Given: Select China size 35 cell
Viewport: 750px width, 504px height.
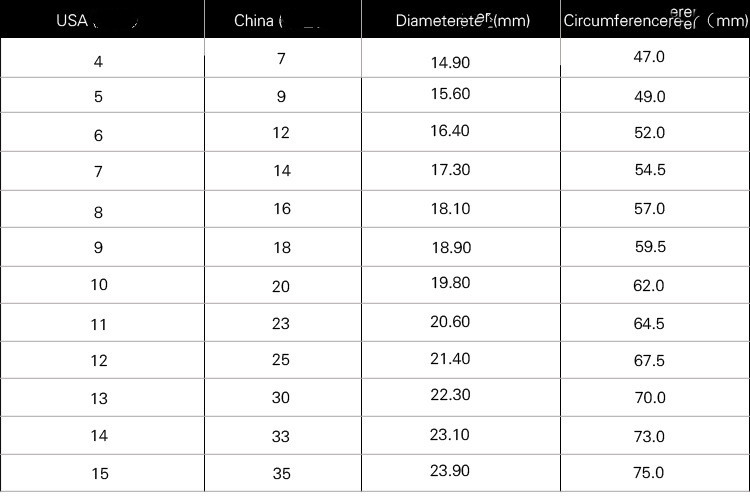Looking at the screenshot, I should [x=281, y=473].
